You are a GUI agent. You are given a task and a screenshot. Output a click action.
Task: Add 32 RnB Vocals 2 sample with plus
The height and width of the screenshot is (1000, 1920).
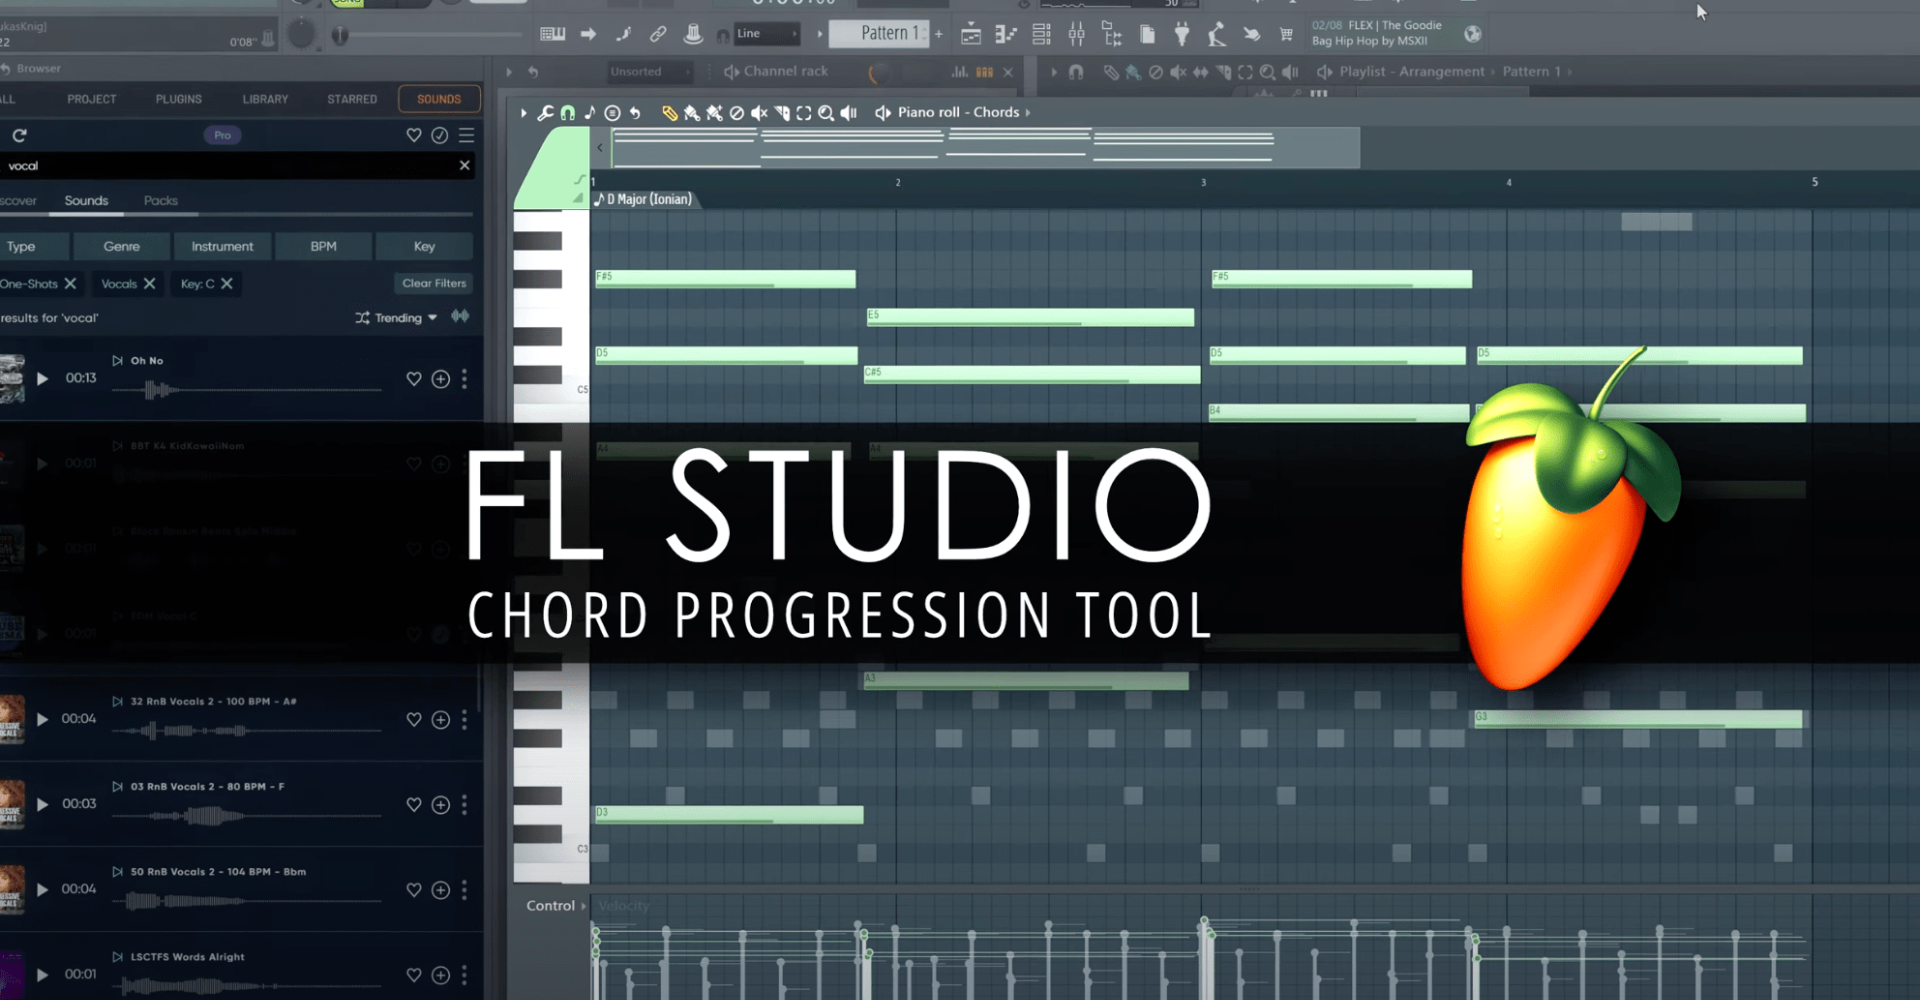point(440,720)
